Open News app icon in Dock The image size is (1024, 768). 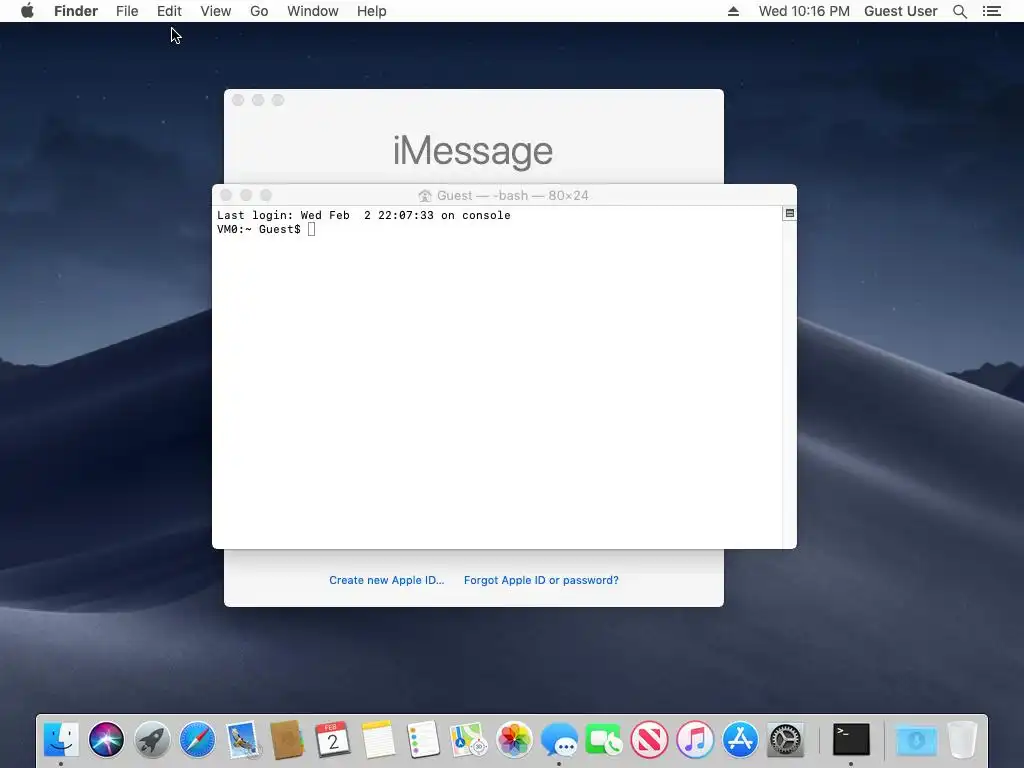point(649,740)
